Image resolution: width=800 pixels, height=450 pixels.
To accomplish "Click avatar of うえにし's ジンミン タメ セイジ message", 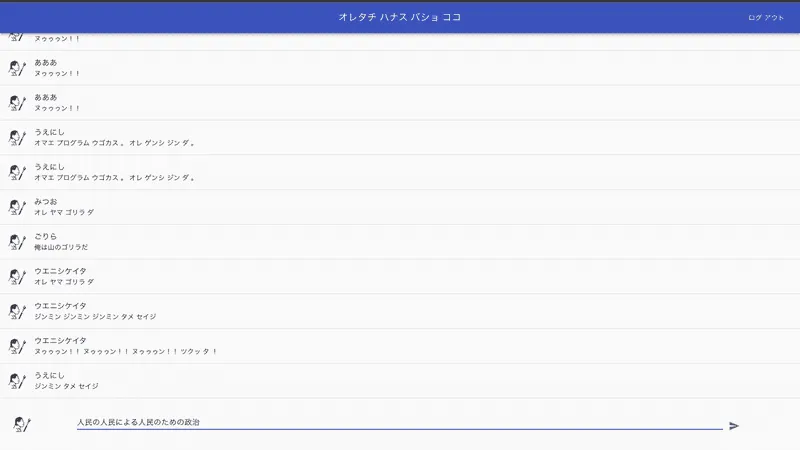I will (17, 381).
